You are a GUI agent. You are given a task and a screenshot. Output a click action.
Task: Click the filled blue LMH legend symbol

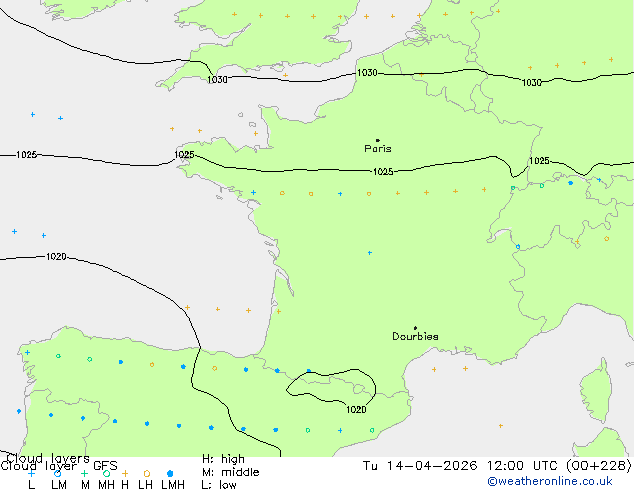[170, 473]
